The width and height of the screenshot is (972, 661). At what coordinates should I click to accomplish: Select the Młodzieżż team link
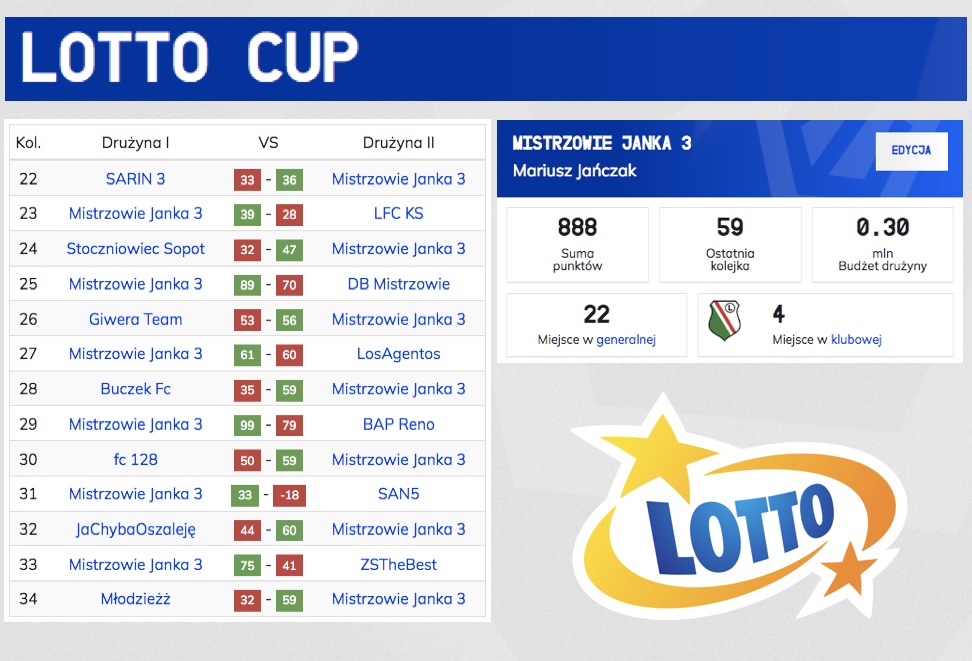tap(135, 599)
